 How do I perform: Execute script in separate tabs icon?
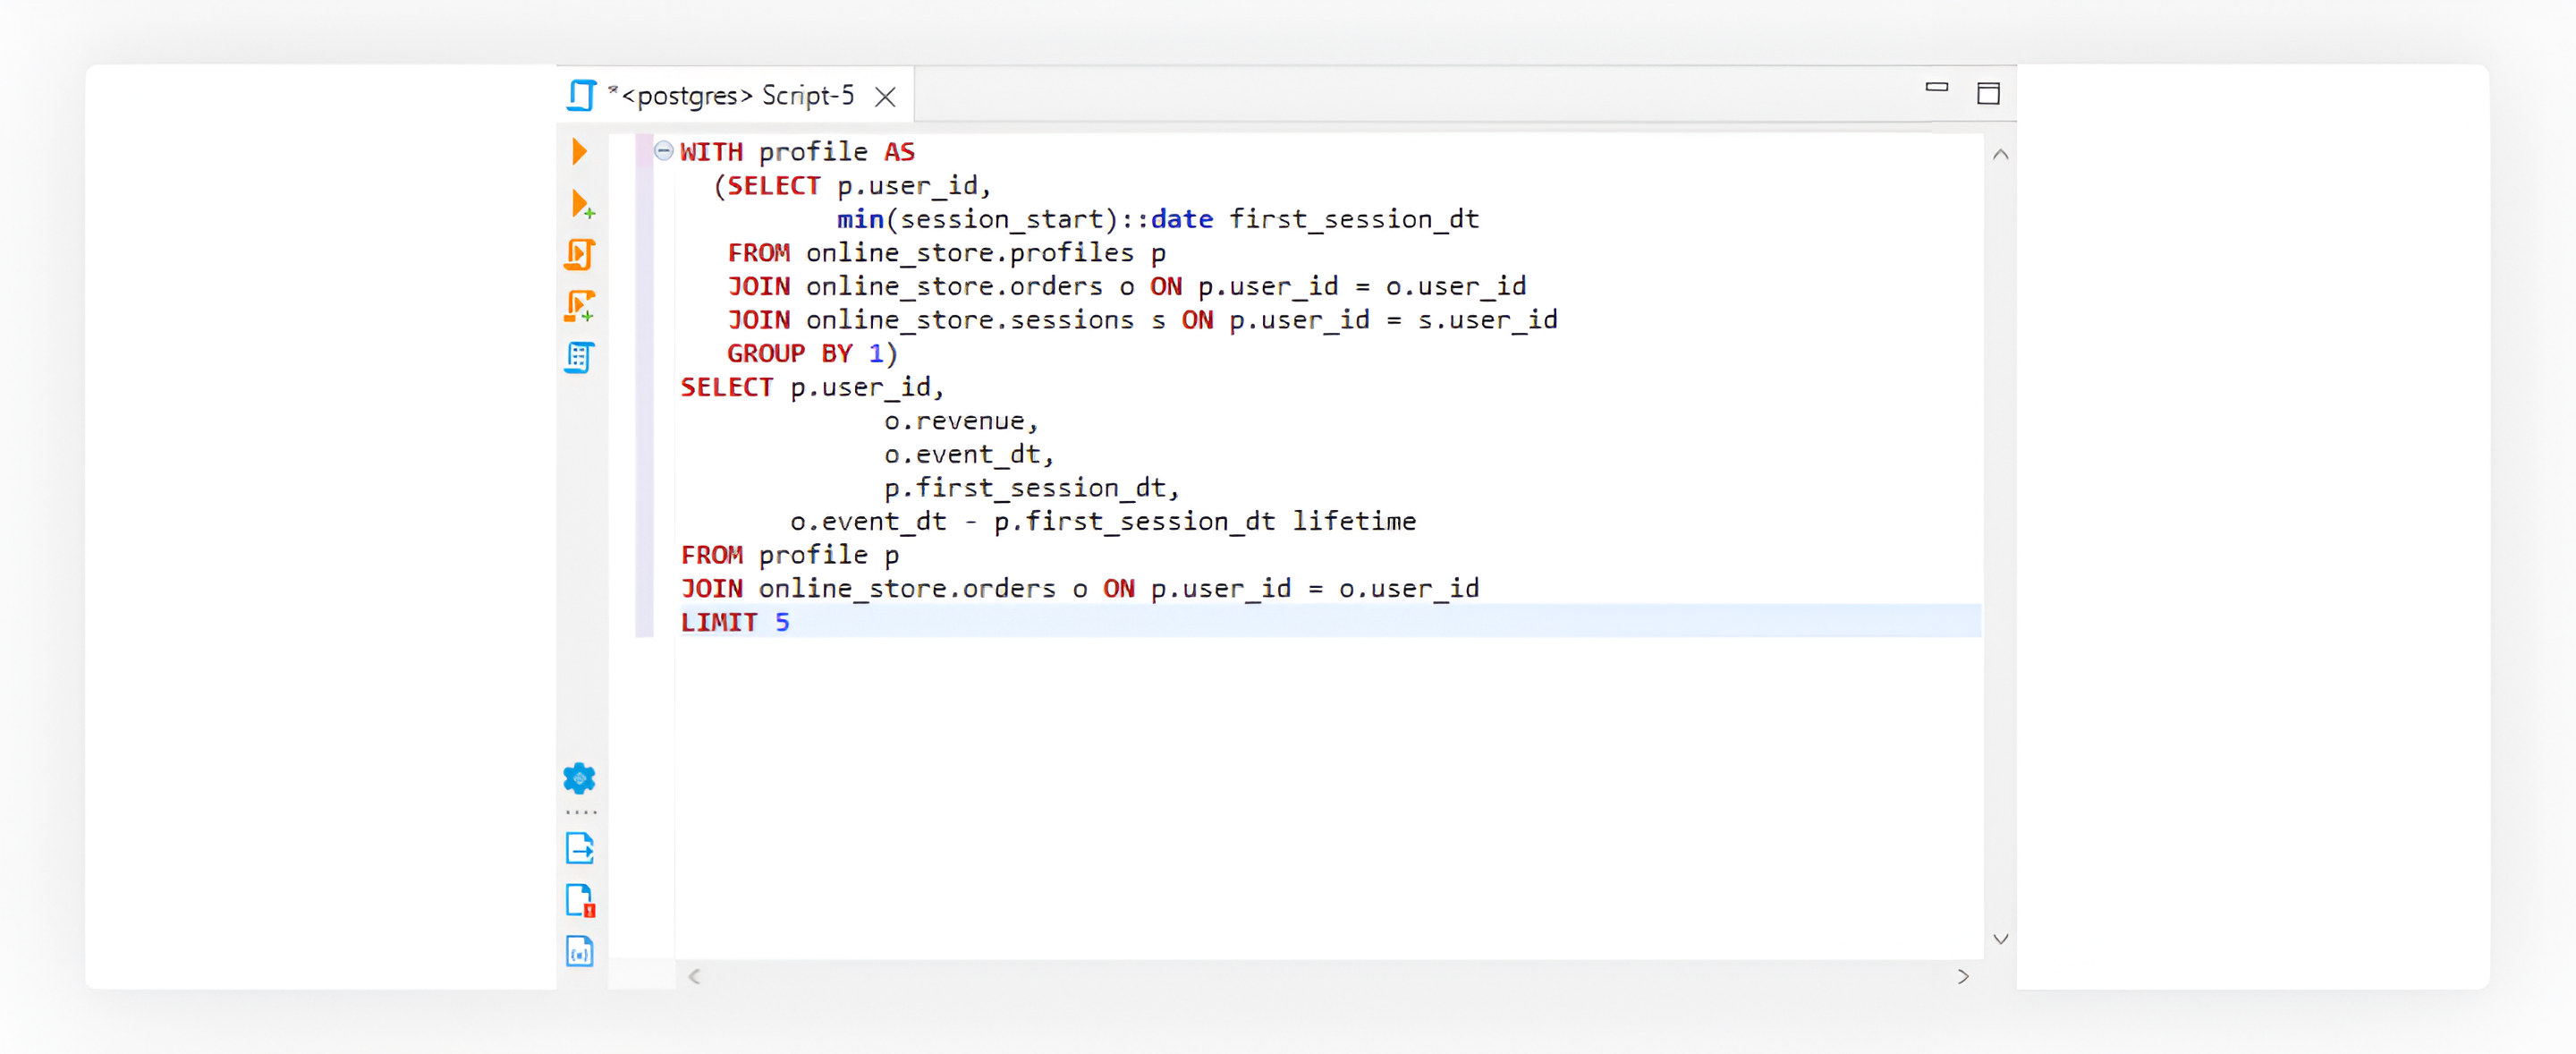tap(580, 306)
